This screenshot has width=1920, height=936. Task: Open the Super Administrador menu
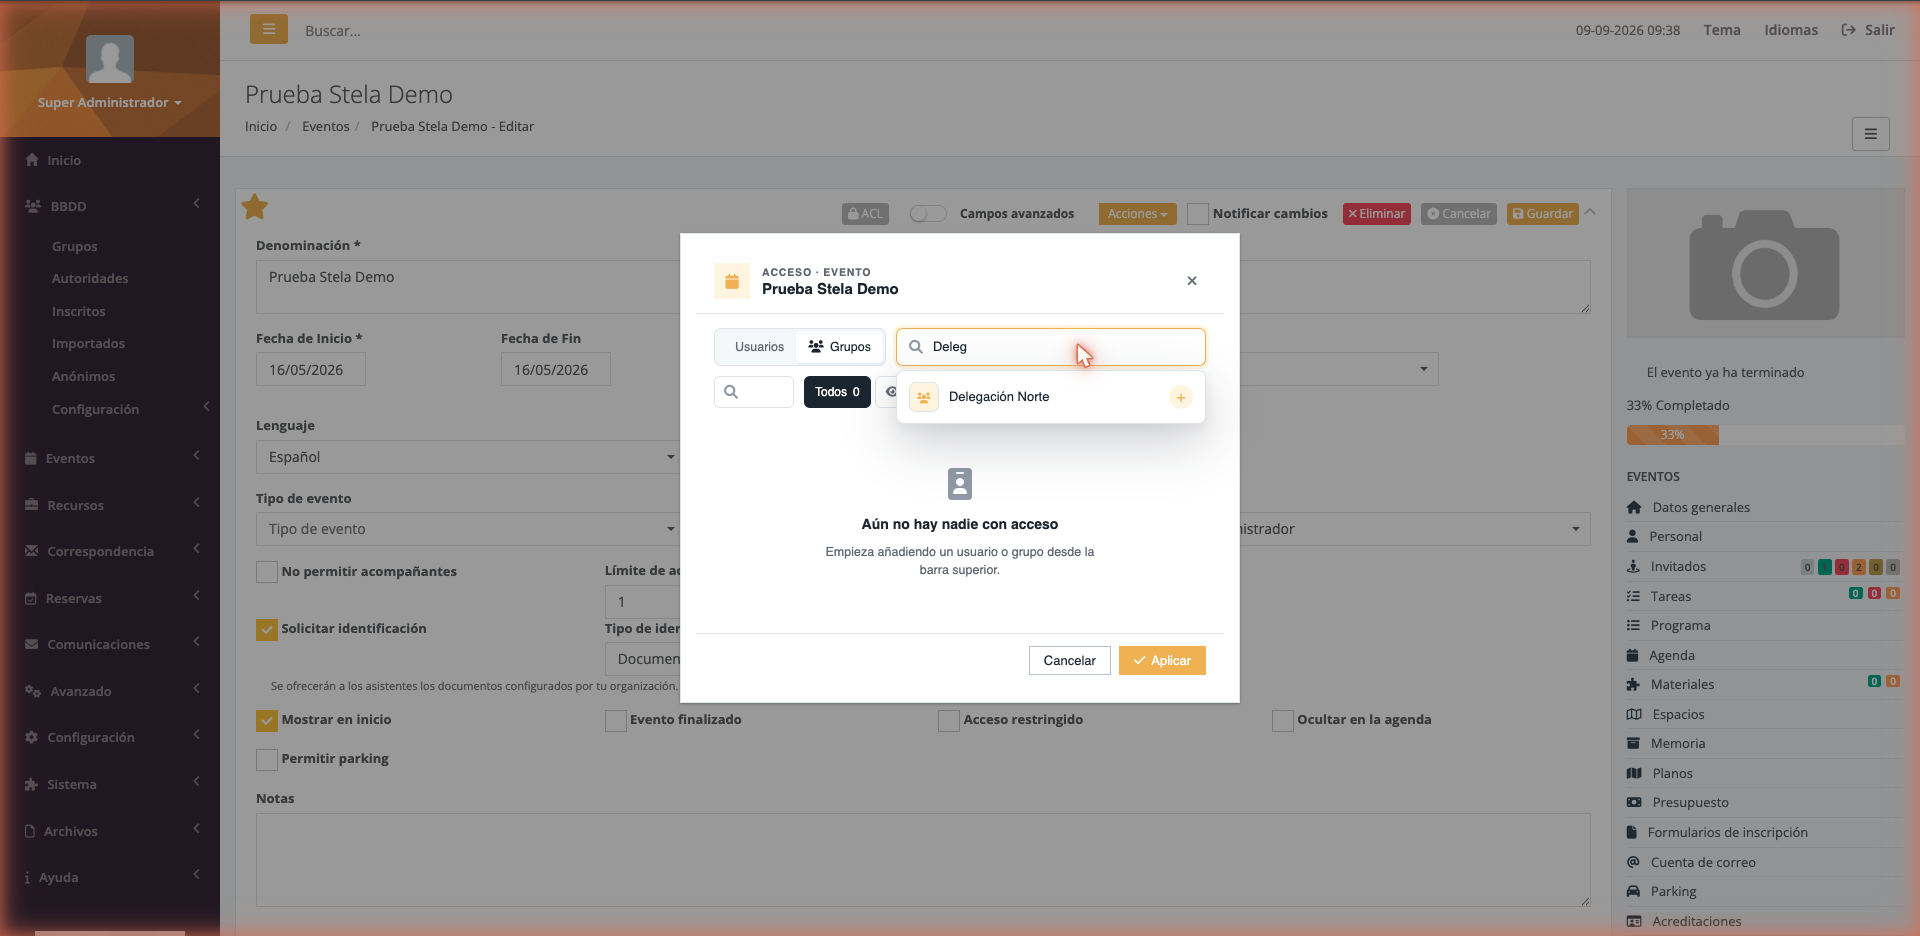110,103
